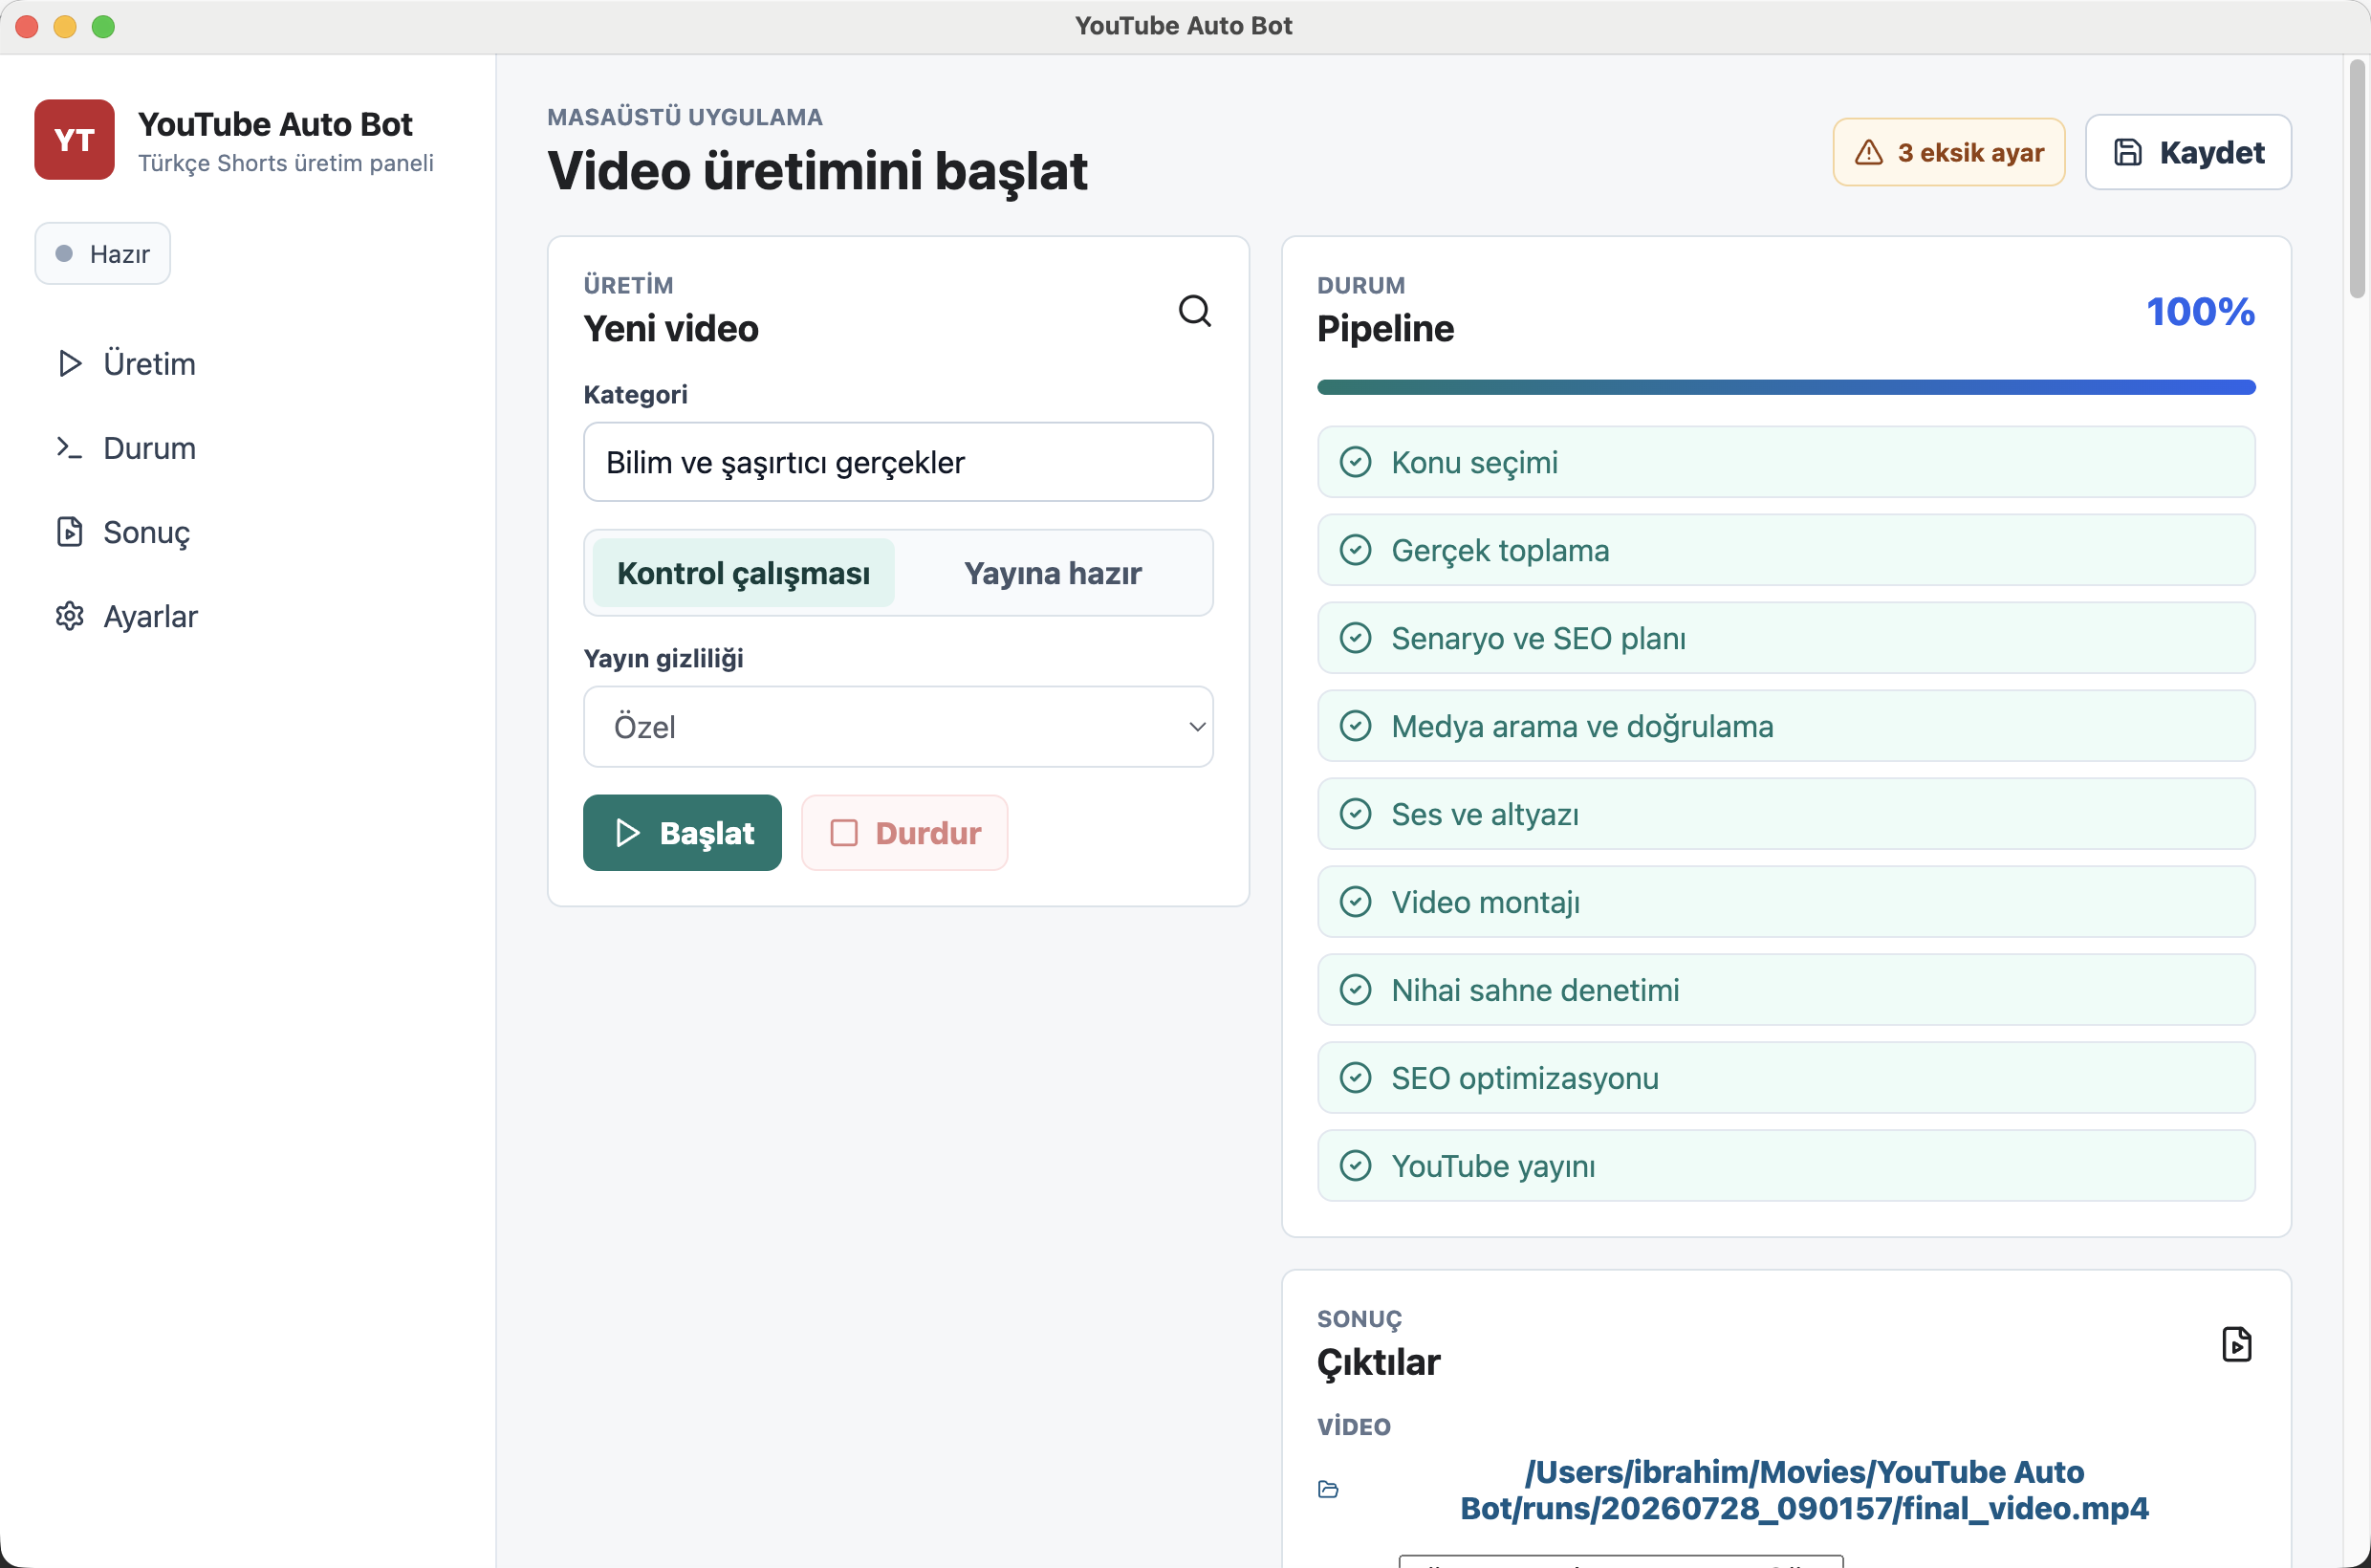Click into the Kategori input field

[898, 462]
